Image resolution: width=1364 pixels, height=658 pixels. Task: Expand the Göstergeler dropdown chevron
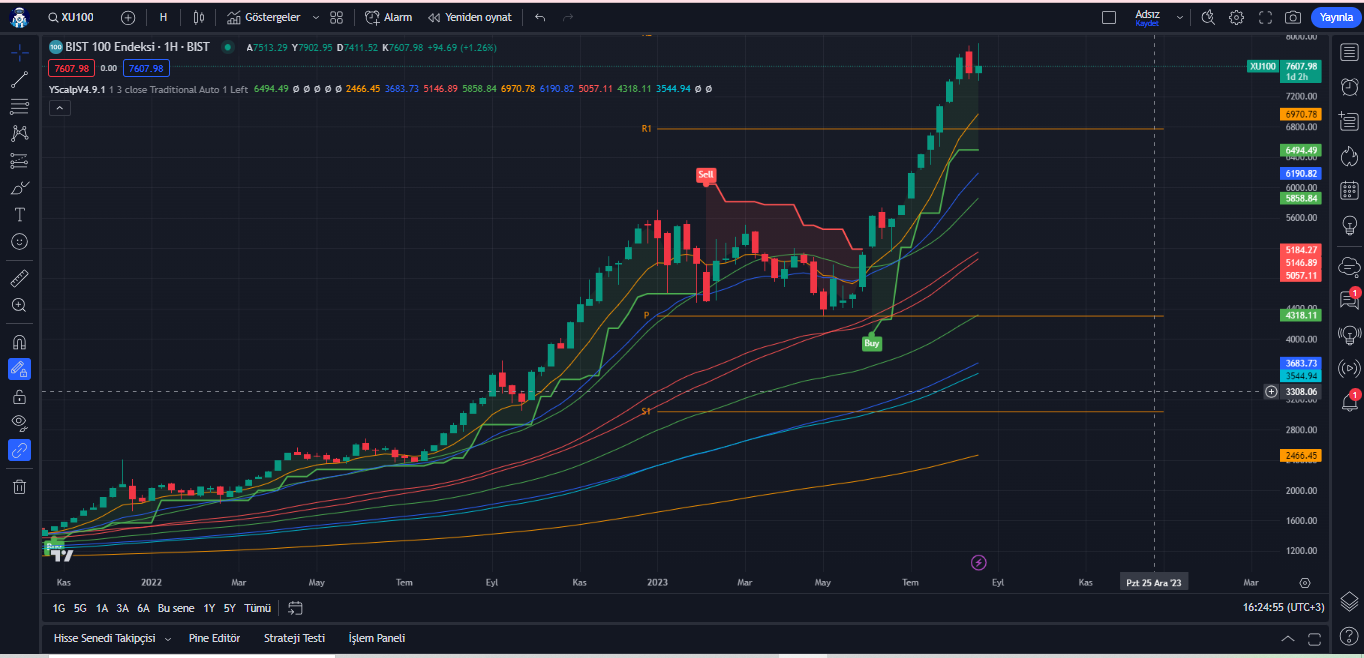pos(315,17)
